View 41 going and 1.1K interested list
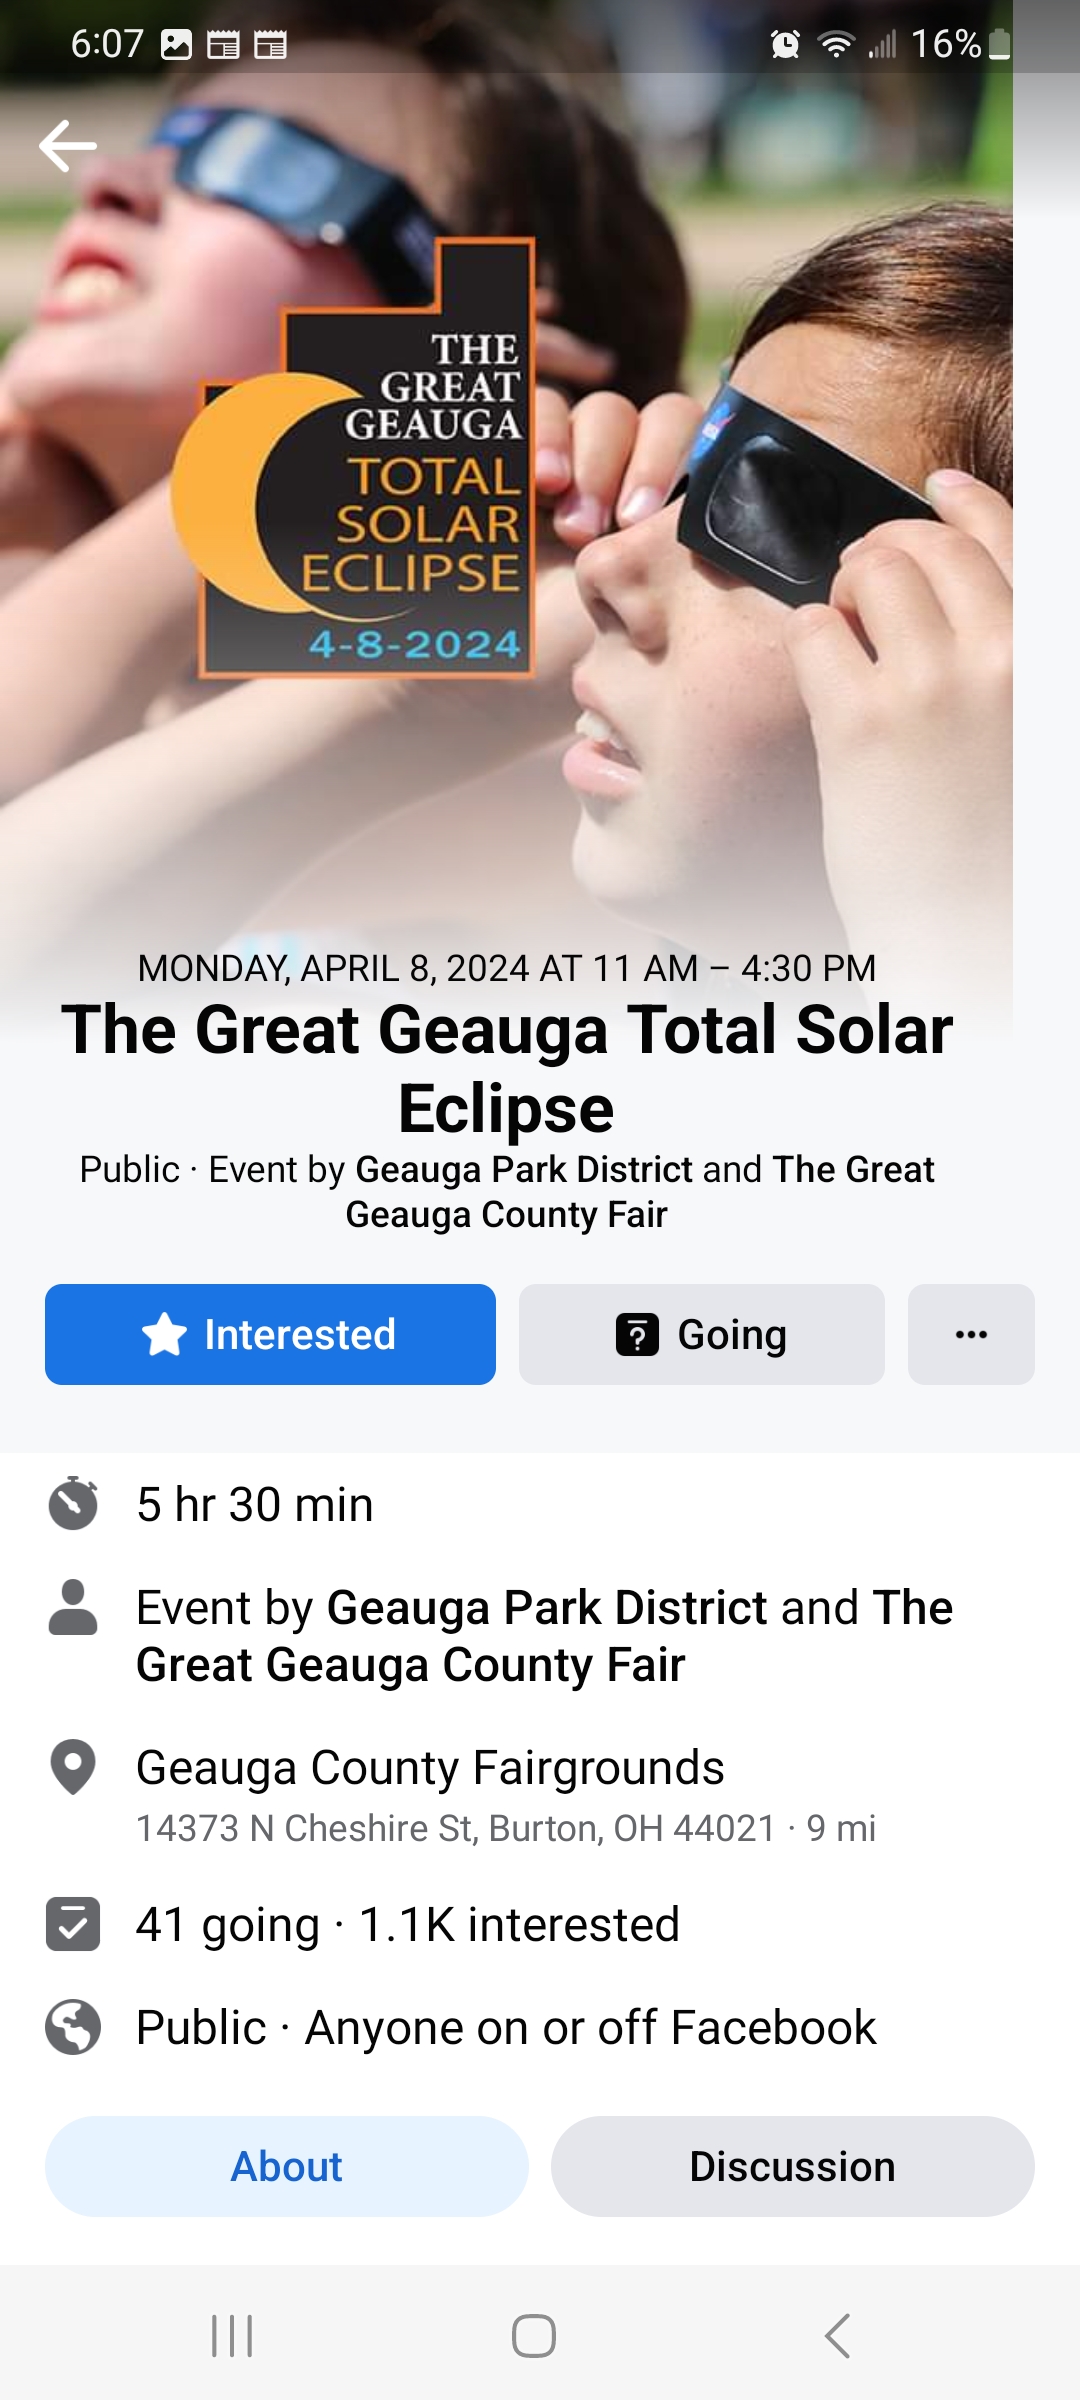This screenshot has height=2400, width=1080. click(x=408, y=1925)
